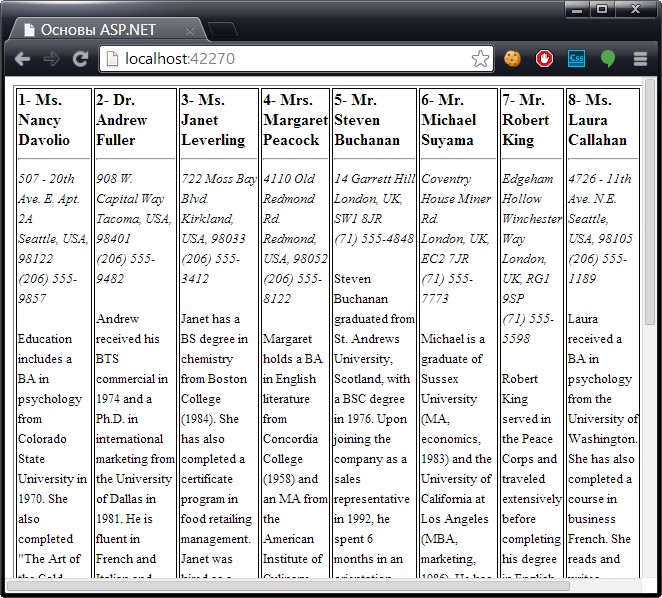Click address "507 - 20th Ave. E. Apt. 2A"
Image resolution: width=662 pixels, height=598 pixels.
[49, 198]
